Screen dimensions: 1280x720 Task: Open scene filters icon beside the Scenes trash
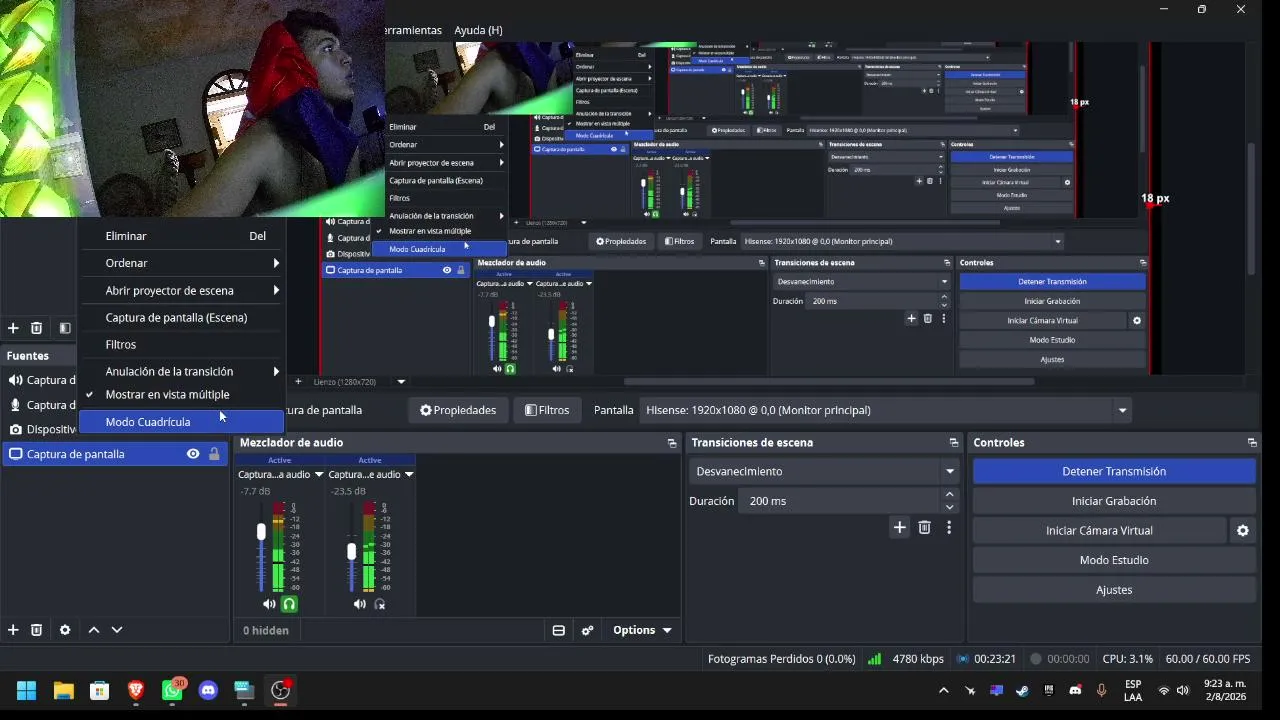pyautogui.click(x=65, y=328)
